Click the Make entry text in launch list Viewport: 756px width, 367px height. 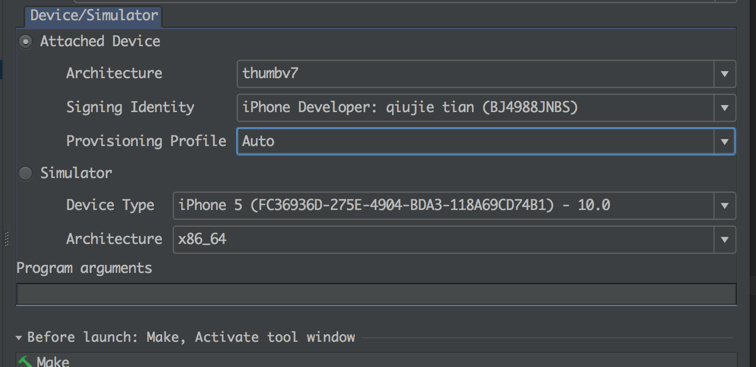(x=53, y=362)
